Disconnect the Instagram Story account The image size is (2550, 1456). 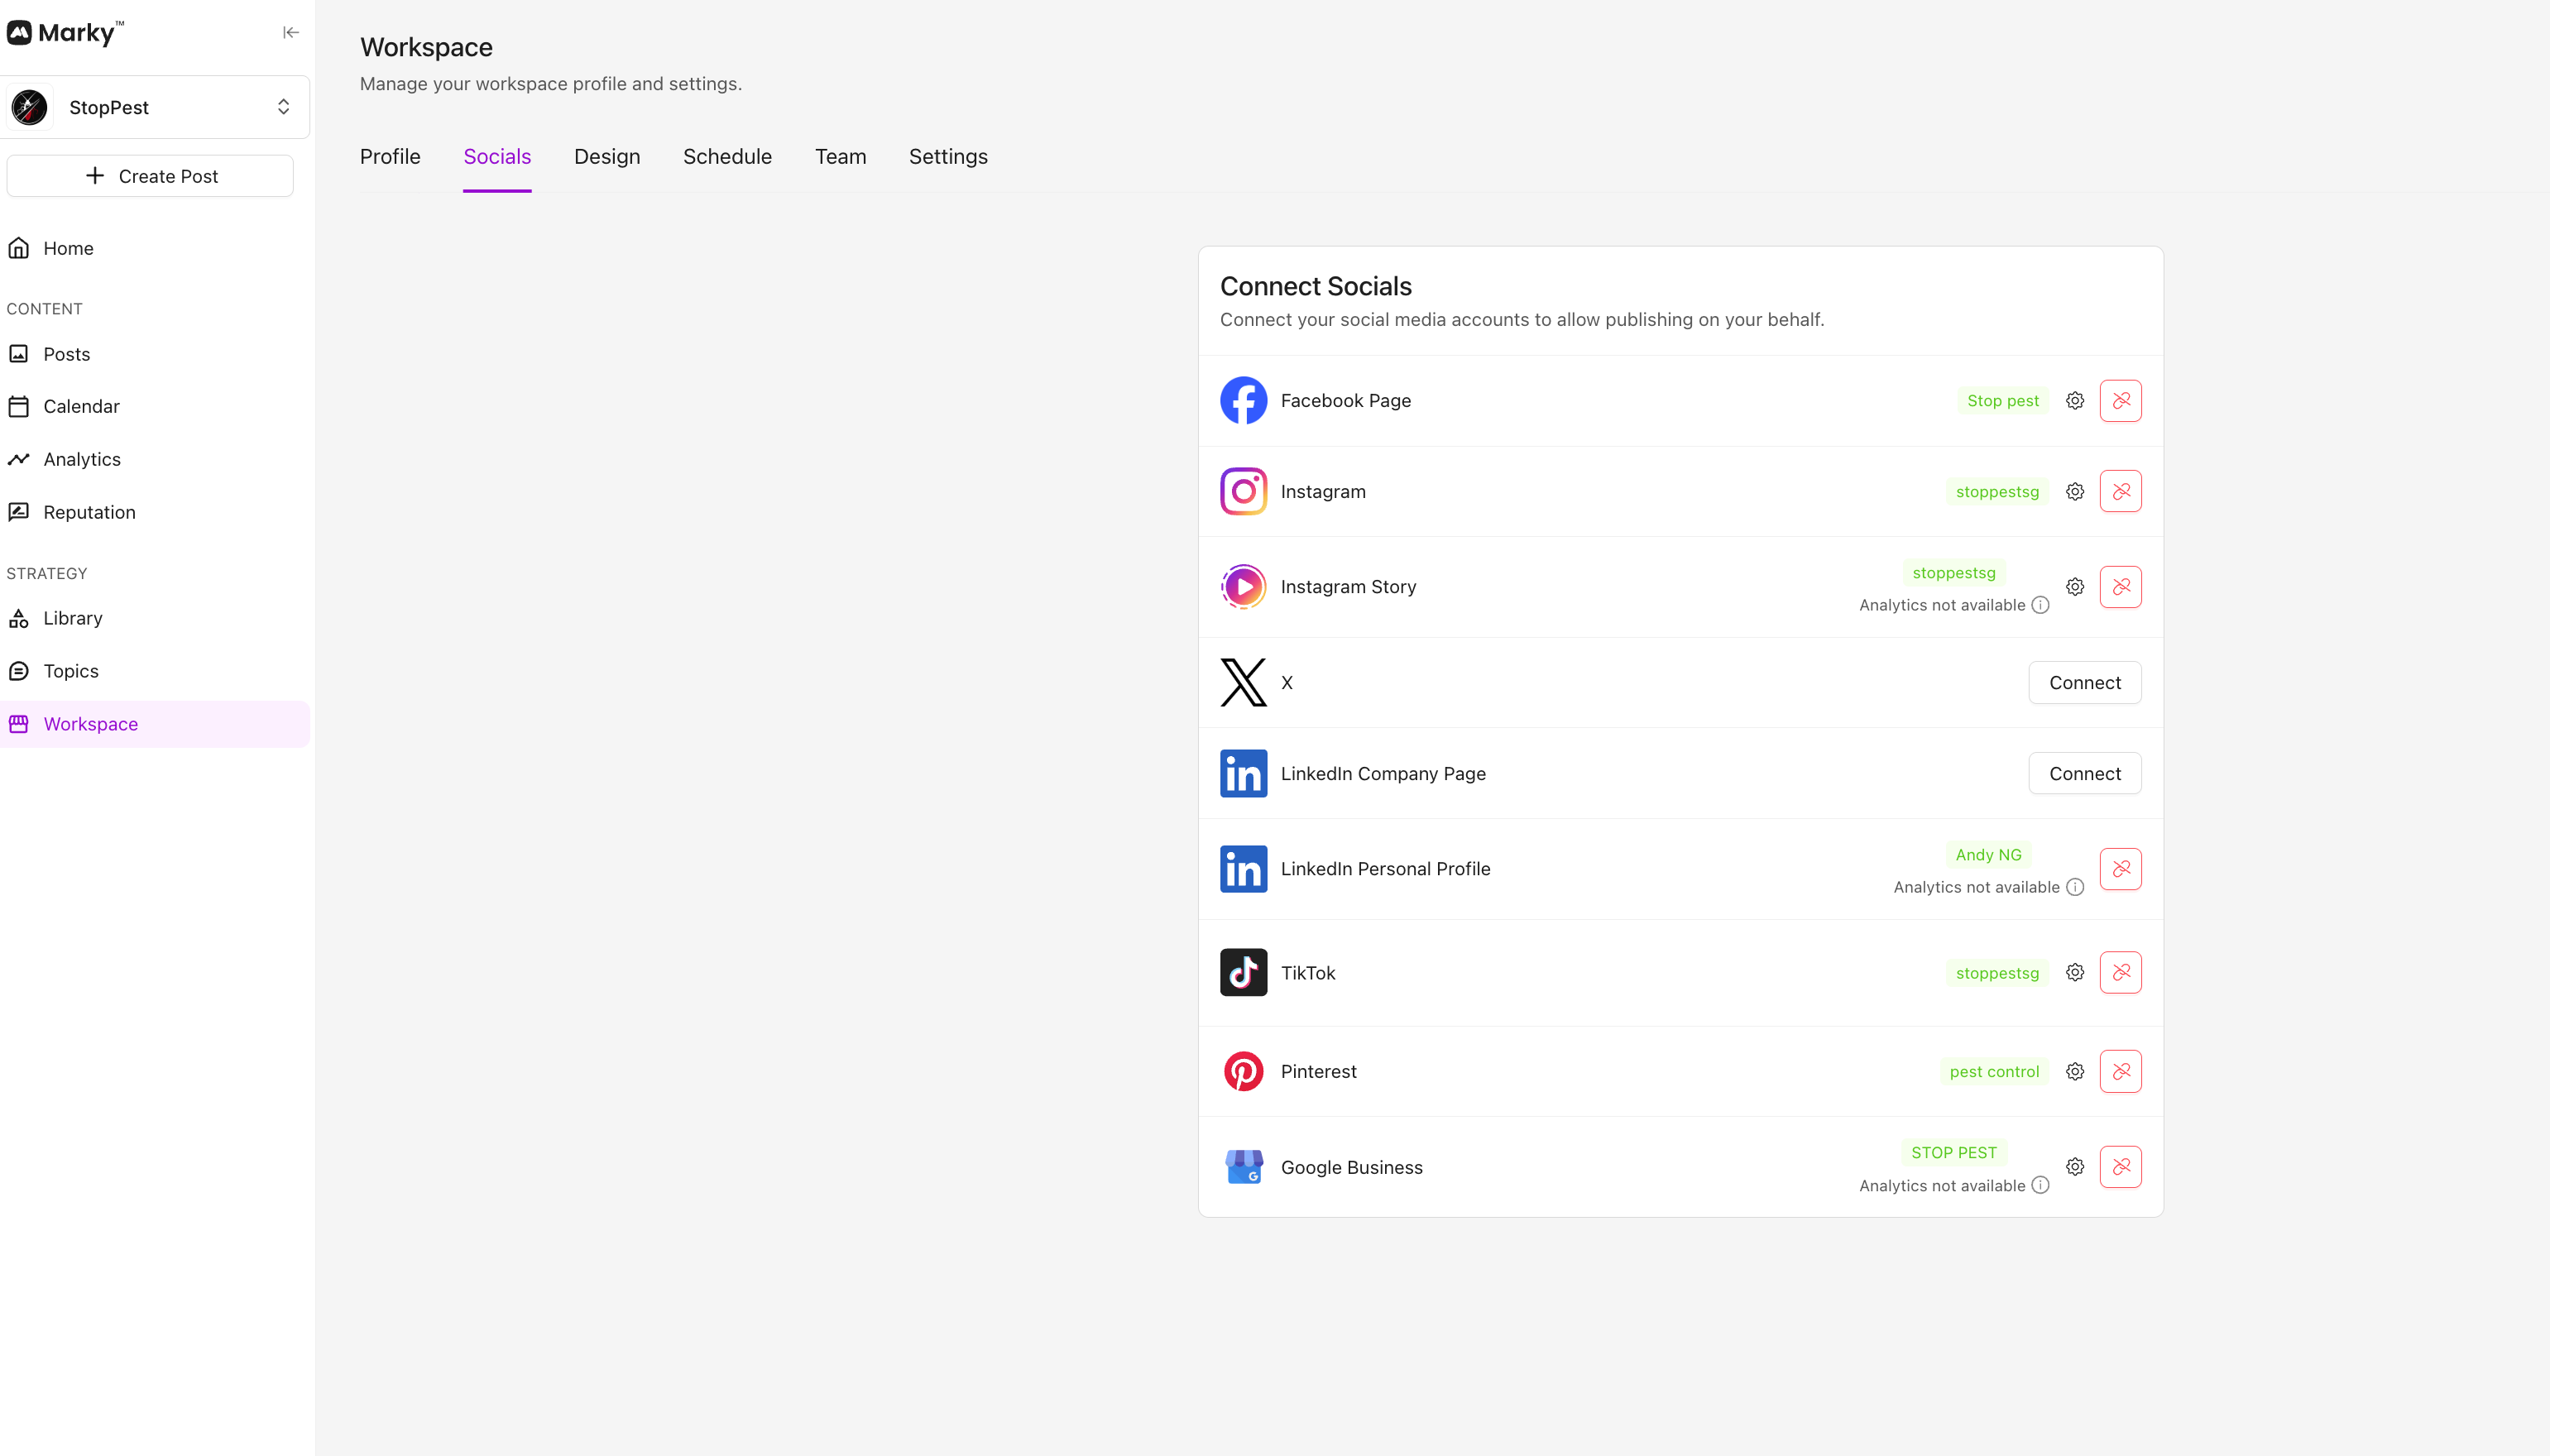[x=2120, y=587]
